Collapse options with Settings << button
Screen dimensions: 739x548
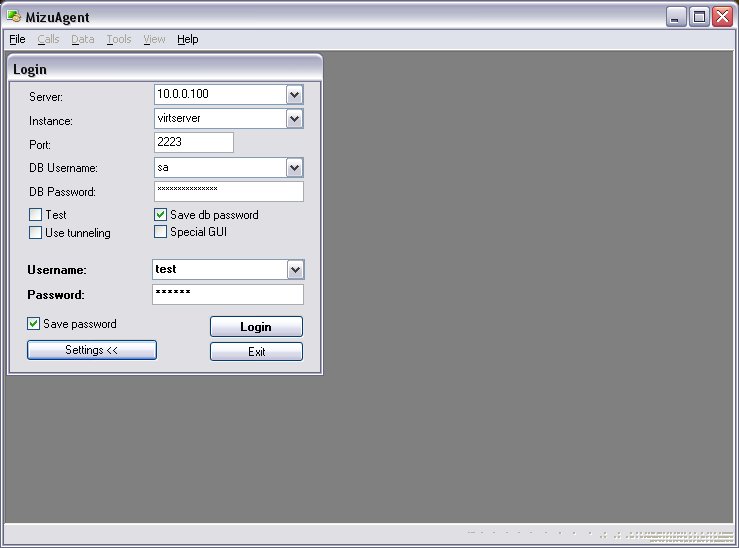pos(92,350)
